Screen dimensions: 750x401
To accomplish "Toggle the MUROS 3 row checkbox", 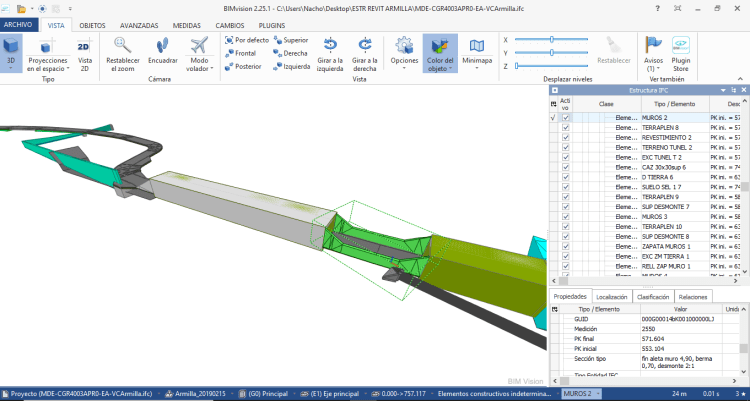I will coord(567,216).
